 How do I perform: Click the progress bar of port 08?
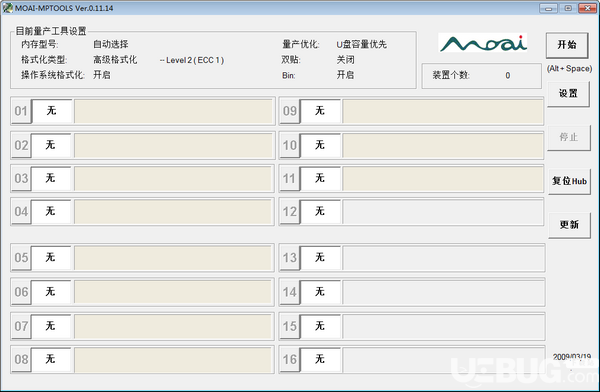(x=173, y=359)
